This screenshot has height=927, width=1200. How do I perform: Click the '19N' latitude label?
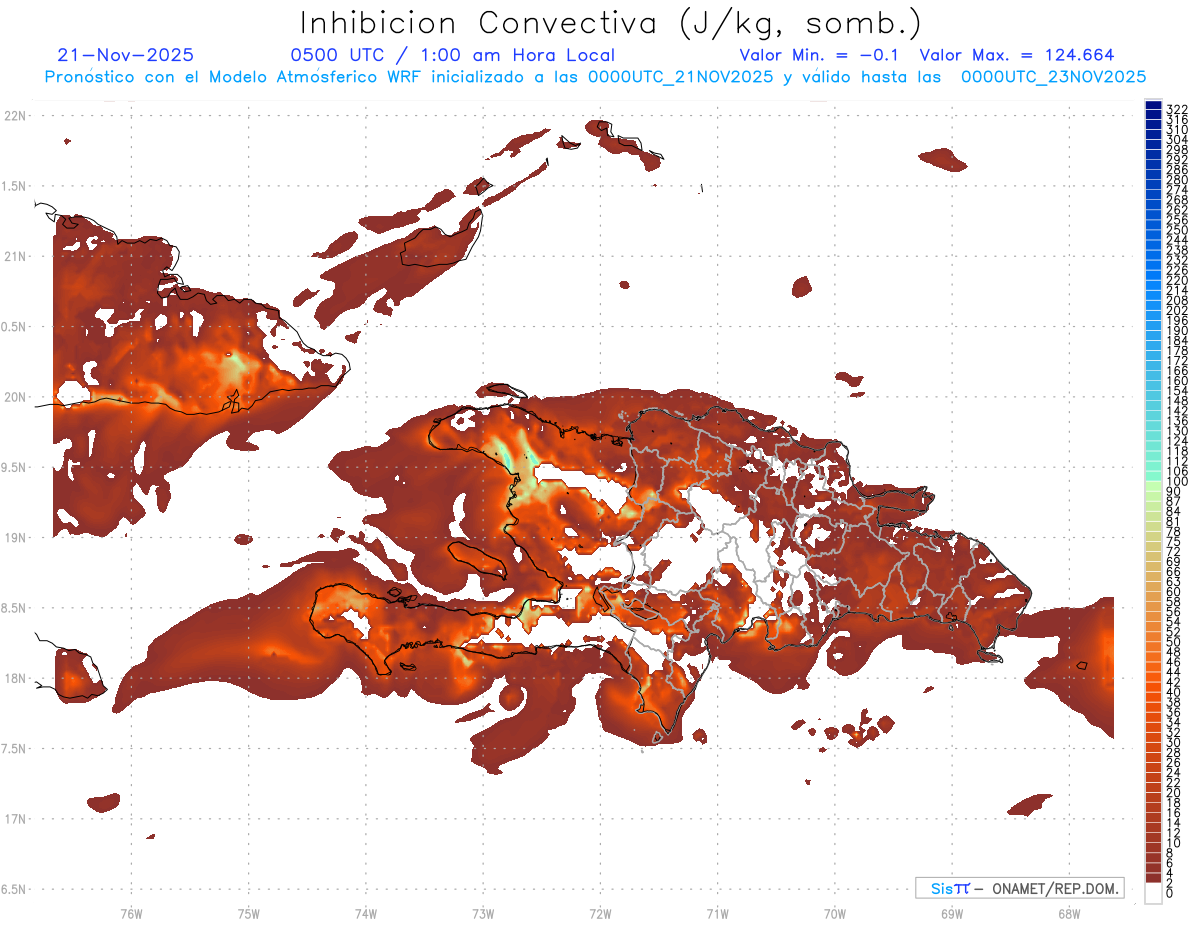tap(15, 538)
